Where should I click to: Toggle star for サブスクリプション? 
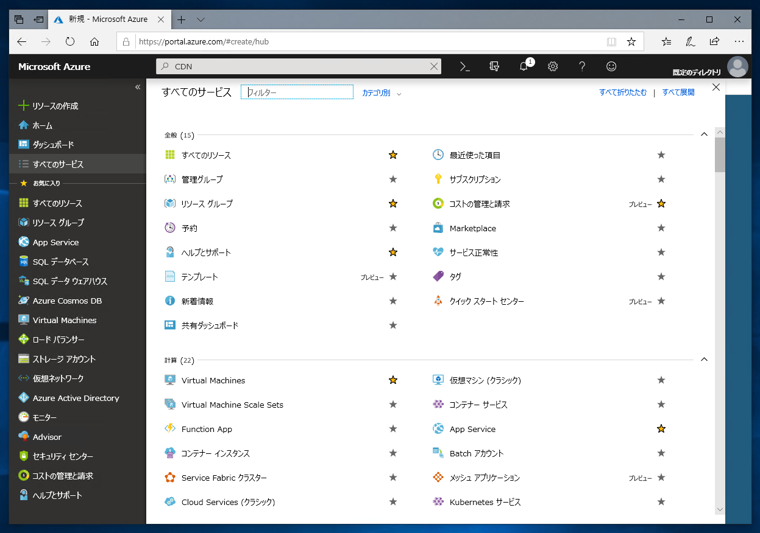click(x=661, y=179)
